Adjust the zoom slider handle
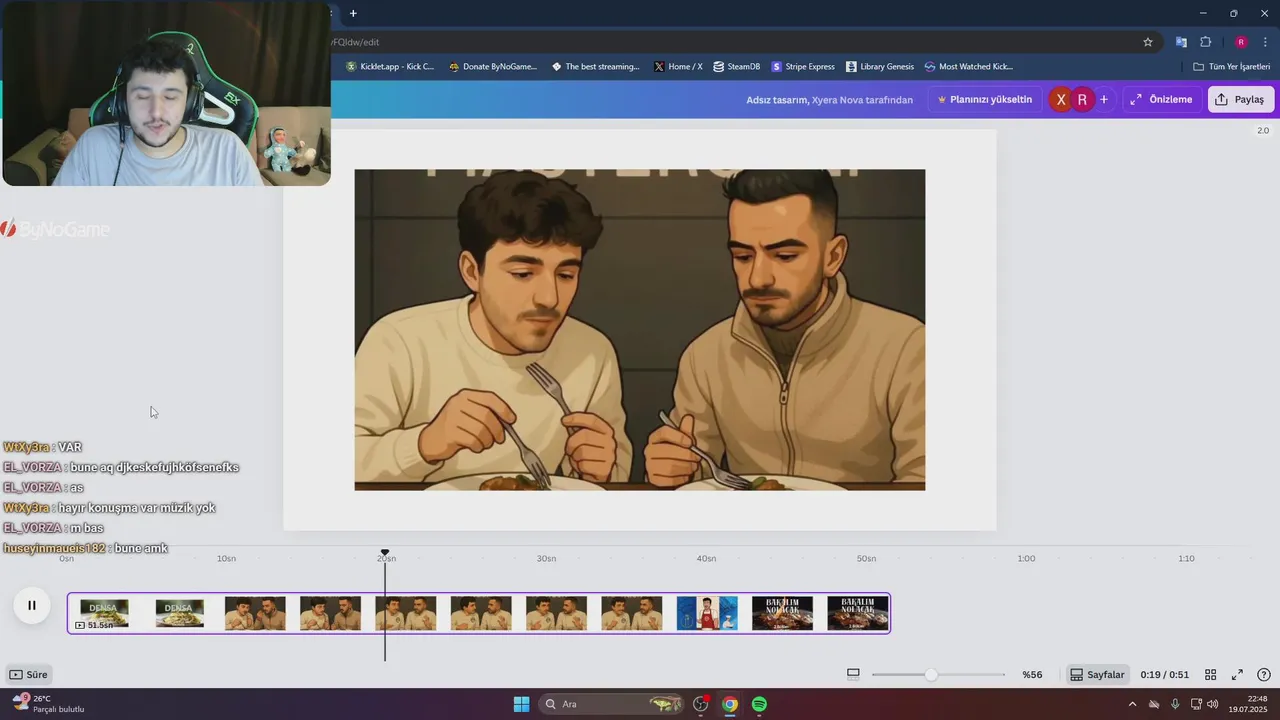 coord(931,674)
